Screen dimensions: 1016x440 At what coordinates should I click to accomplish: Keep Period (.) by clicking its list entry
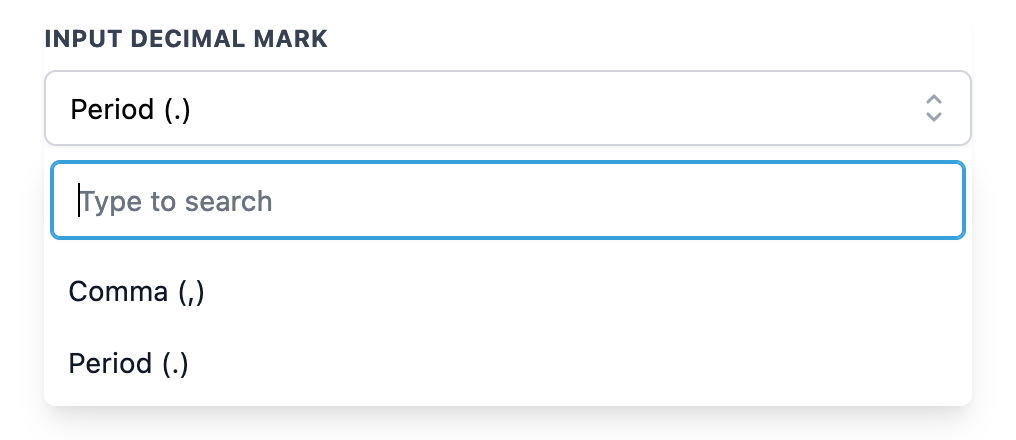129,363
